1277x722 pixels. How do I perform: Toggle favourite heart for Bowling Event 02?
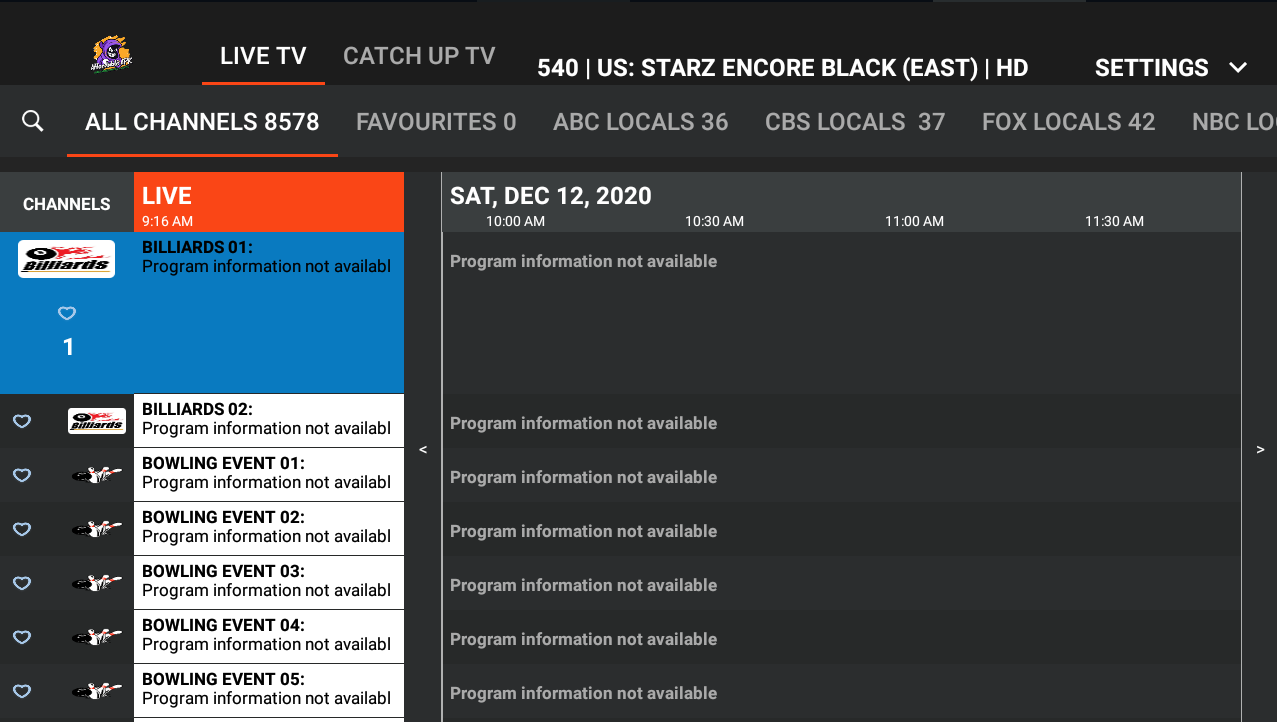22,529
